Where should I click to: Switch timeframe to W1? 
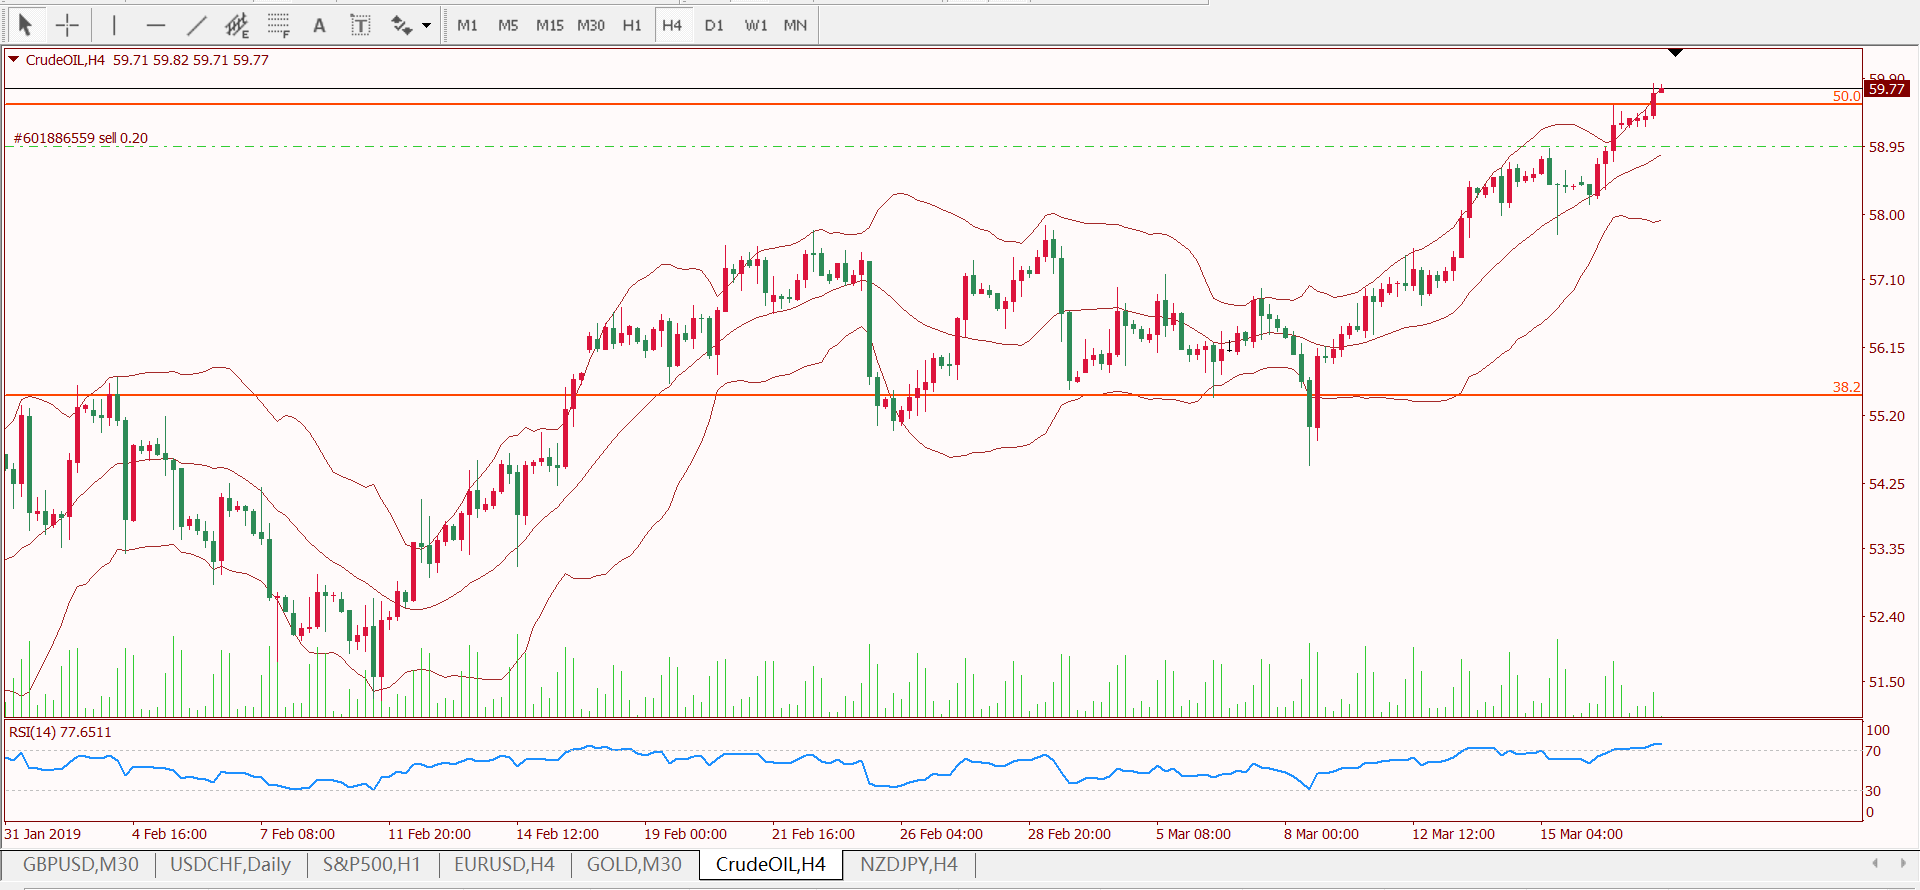pyautogui.click(x=755, y=25)
